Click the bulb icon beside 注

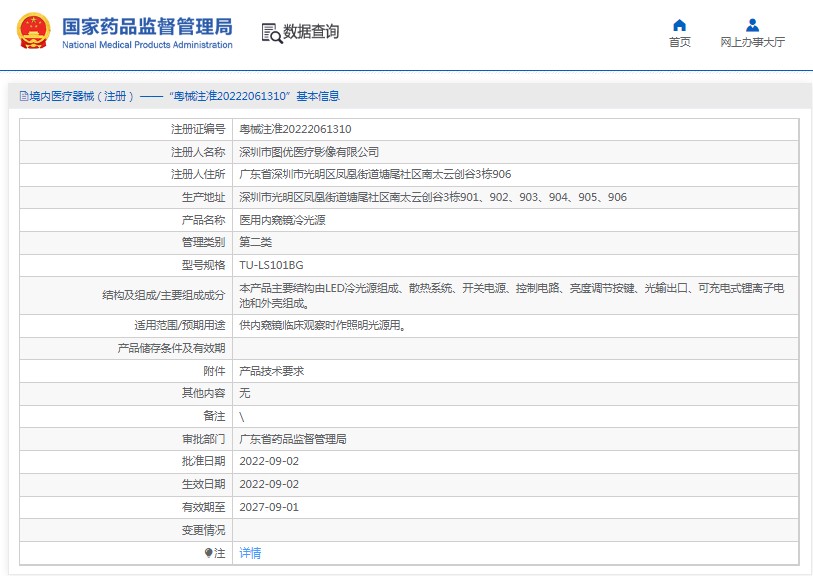pos(208,553)
